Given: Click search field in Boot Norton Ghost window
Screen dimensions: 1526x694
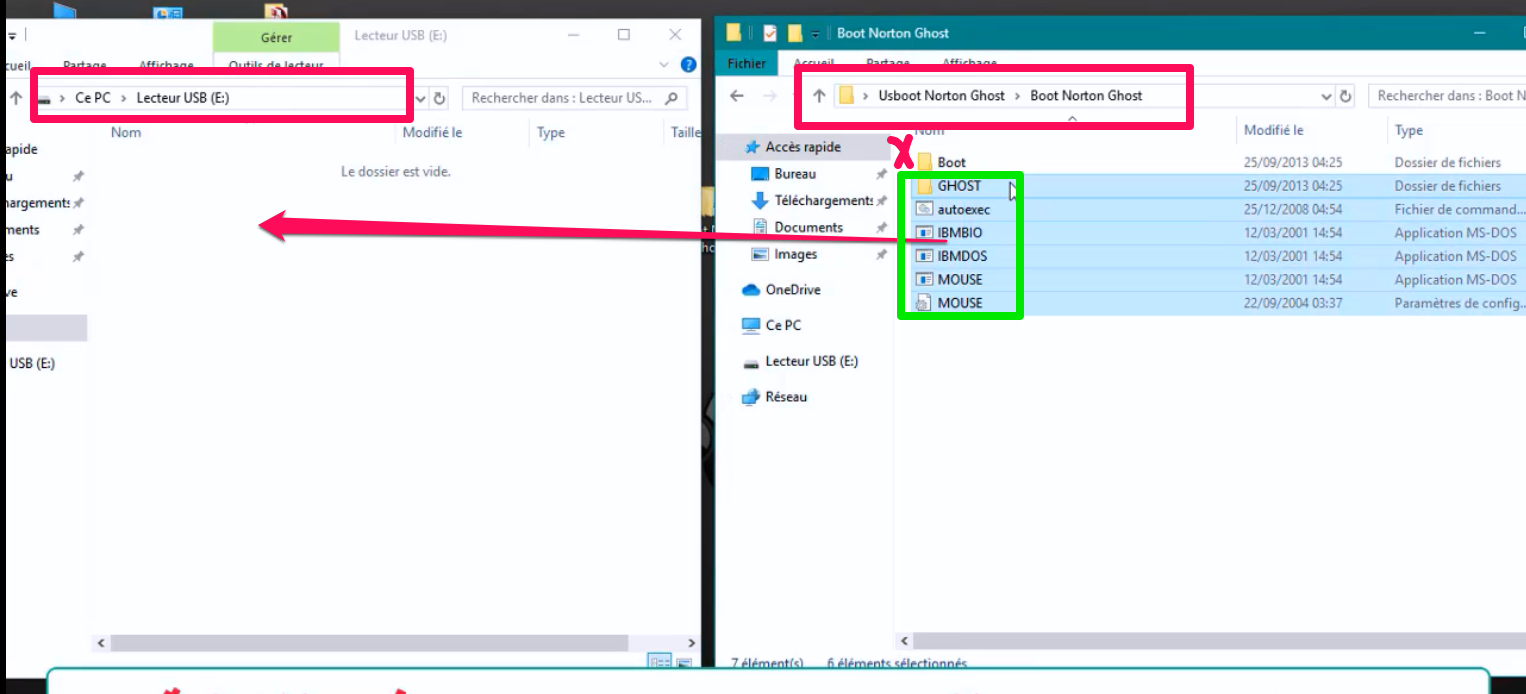Looking at the screenshot, I should click(x=1447, y=96).
